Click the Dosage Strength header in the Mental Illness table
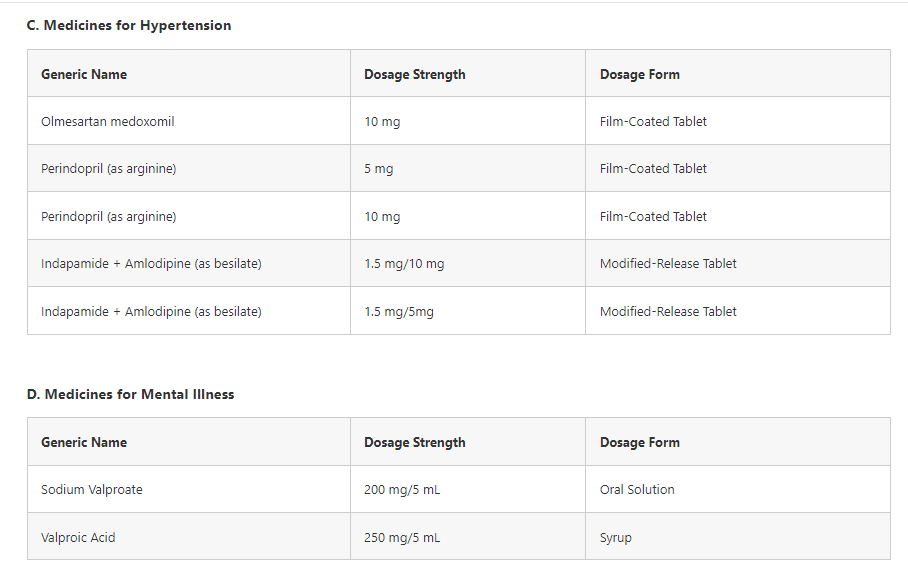 (x=415, y=442)
